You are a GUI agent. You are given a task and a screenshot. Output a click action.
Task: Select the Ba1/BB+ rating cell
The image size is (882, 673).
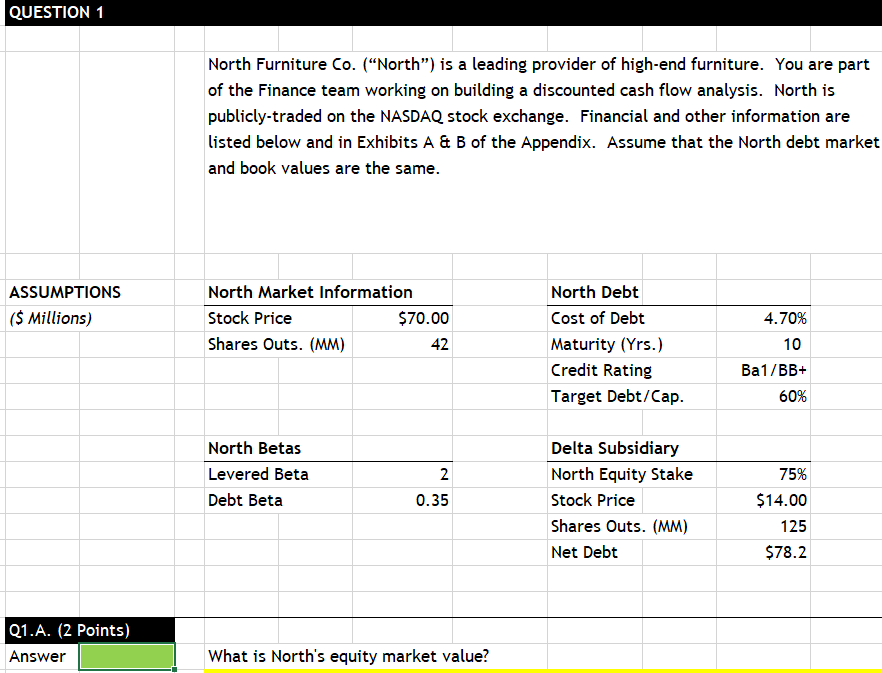[774, 370]
